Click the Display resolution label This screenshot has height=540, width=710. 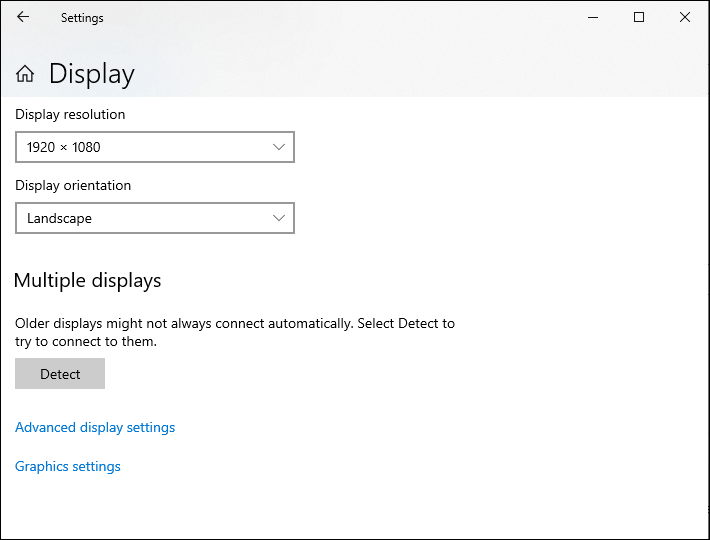(x=70, y=114)
